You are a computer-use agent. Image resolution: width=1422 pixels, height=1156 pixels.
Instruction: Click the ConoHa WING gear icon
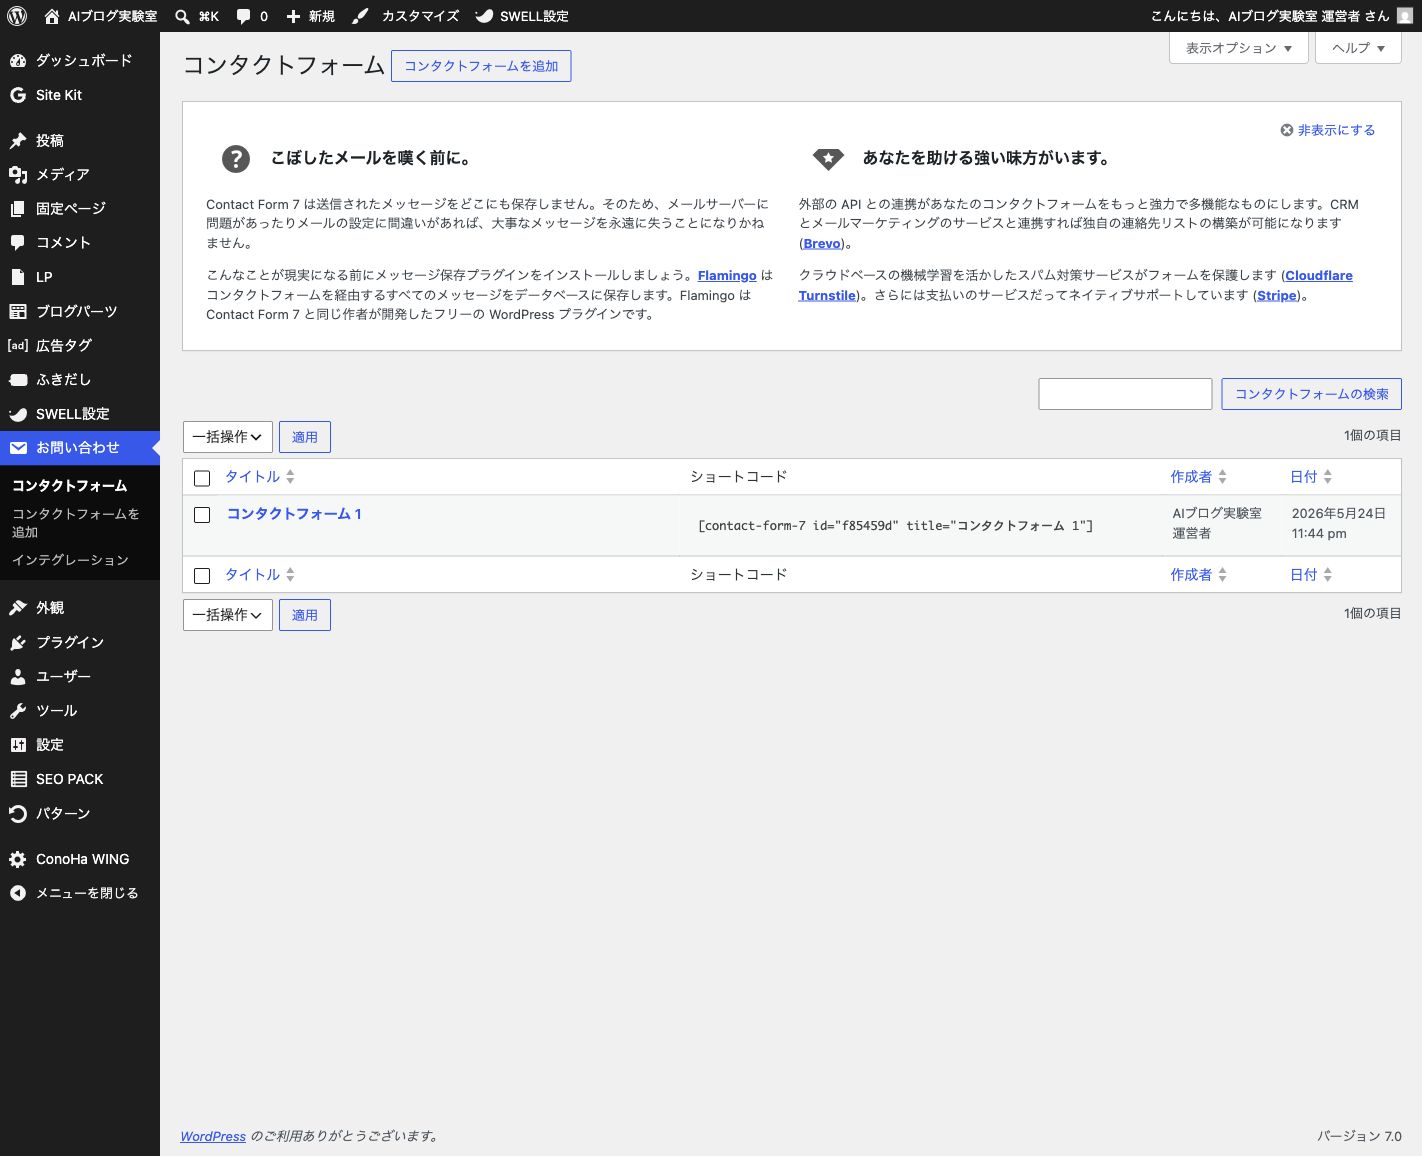18,859
